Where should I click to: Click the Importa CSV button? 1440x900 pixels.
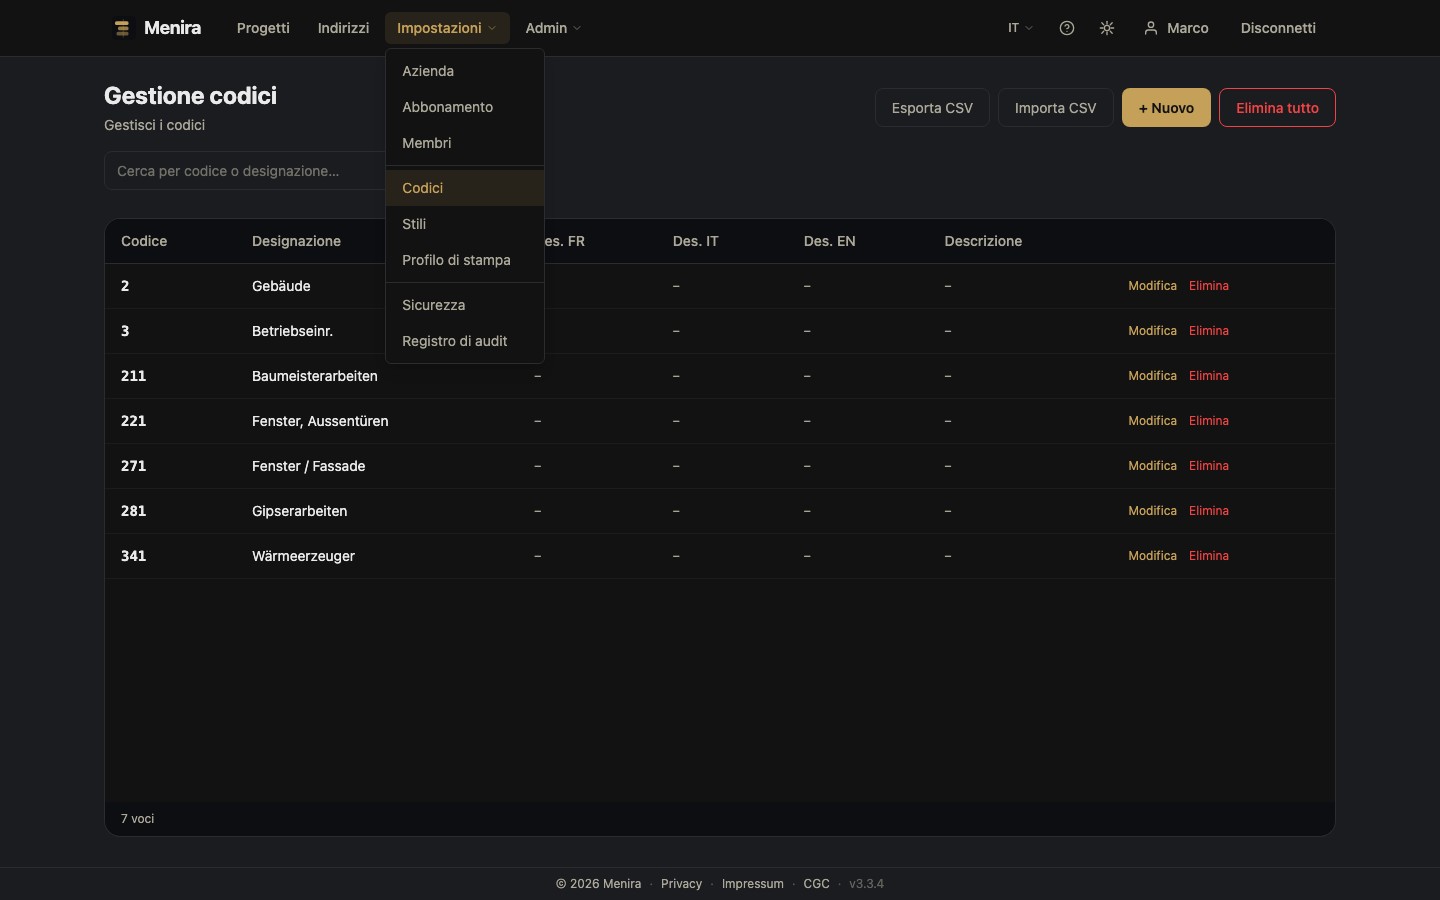[x=1055, y=108]
